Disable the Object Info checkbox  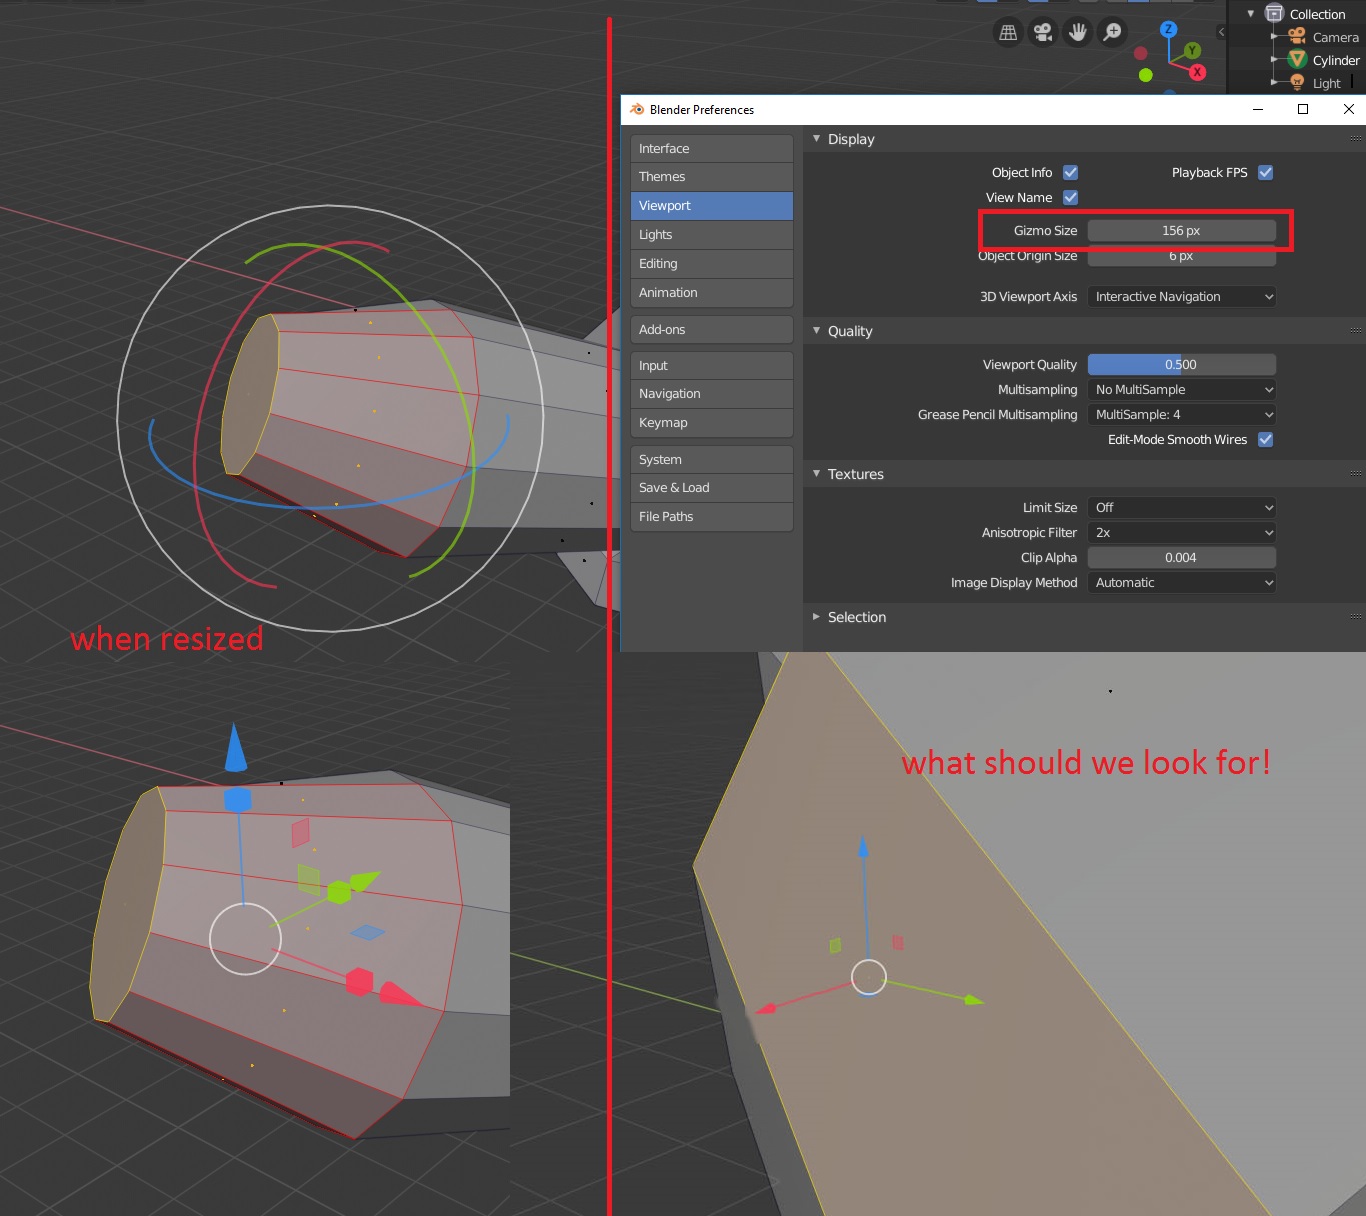coord(1070,172)
